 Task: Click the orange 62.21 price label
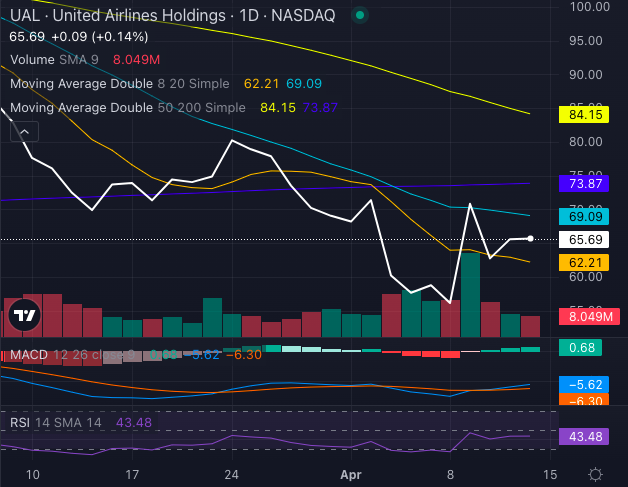pos(585,262)
